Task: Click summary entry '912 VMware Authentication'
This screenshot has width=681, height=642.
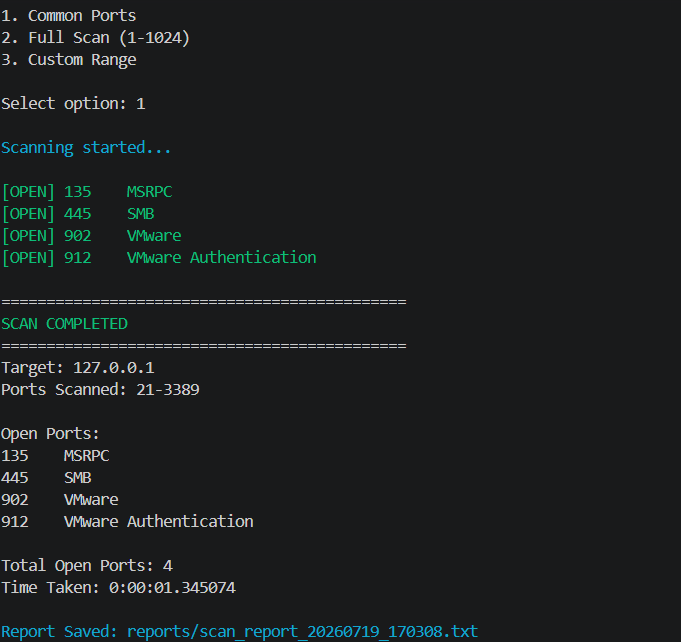Action: tap(127, 522)
